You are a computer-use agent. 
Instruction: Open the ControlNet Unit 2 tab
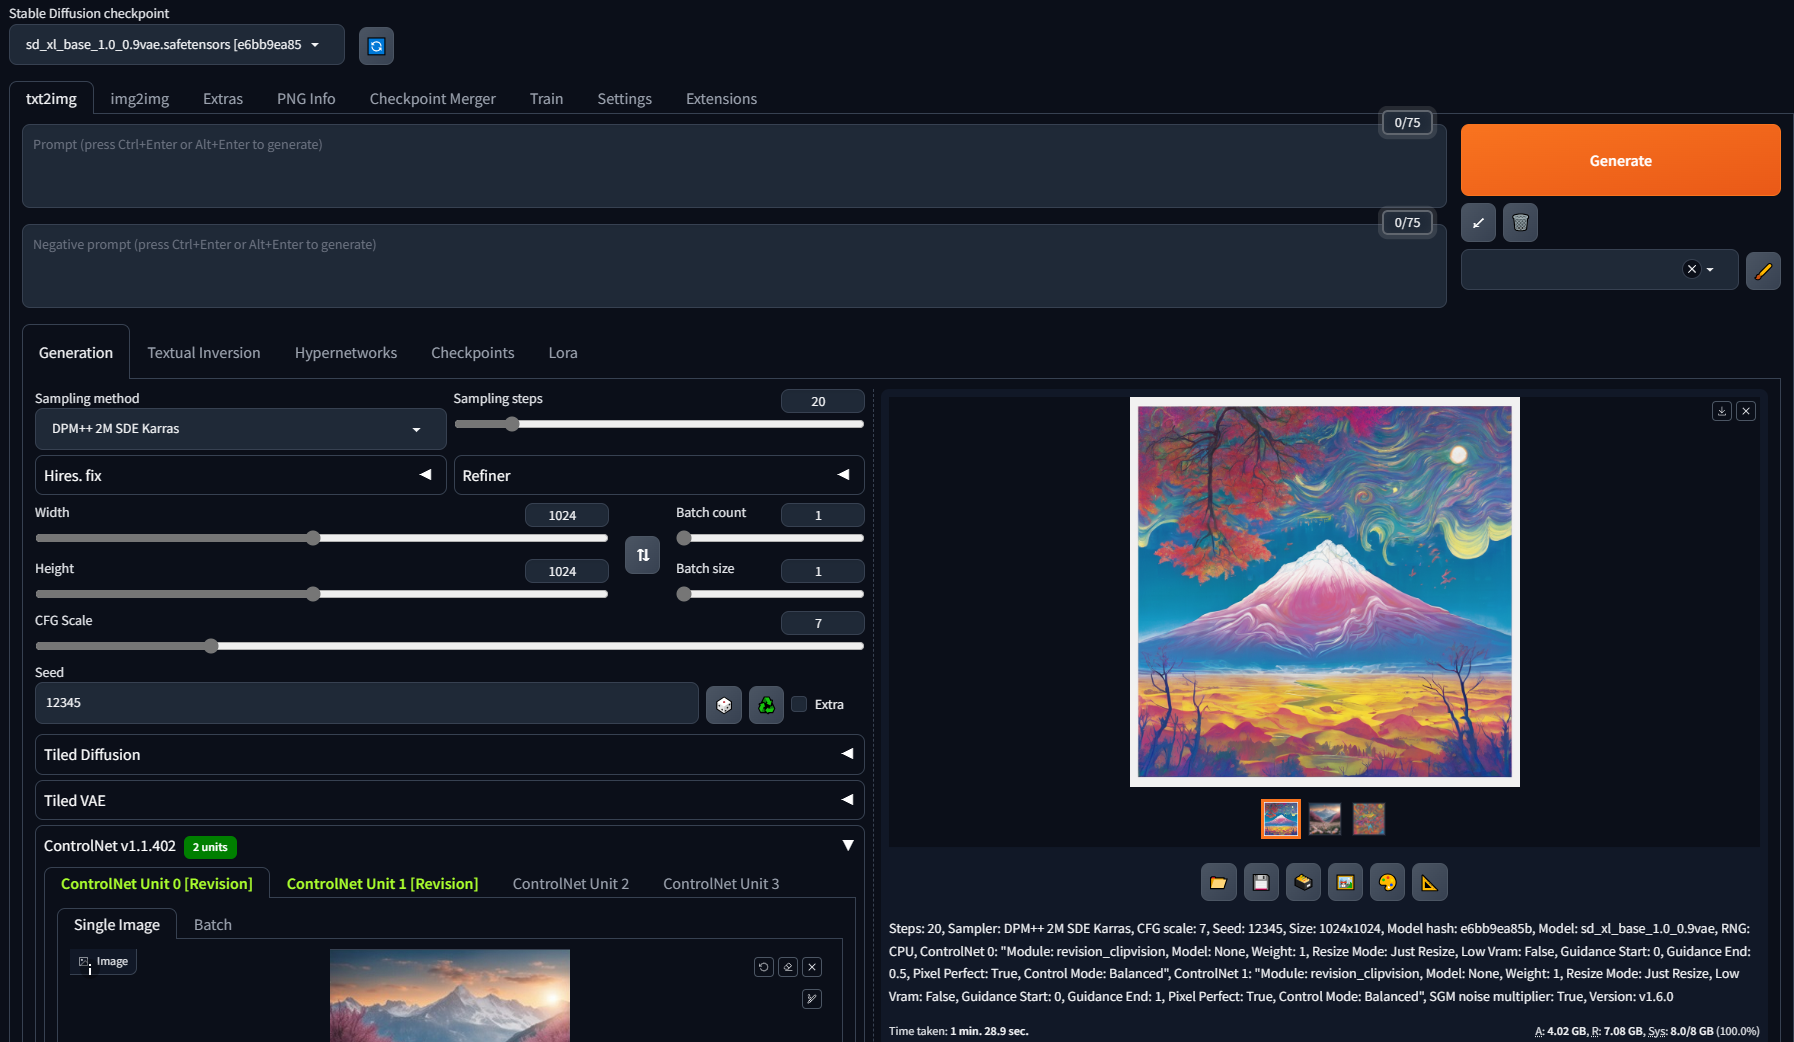click(x=570, y=883)
